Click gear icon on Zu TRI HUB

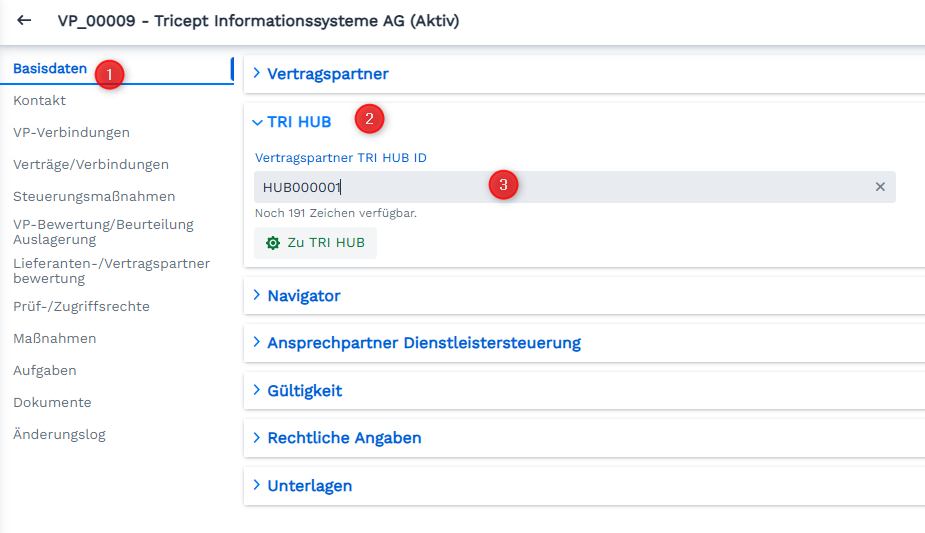[x=273, y=243]
